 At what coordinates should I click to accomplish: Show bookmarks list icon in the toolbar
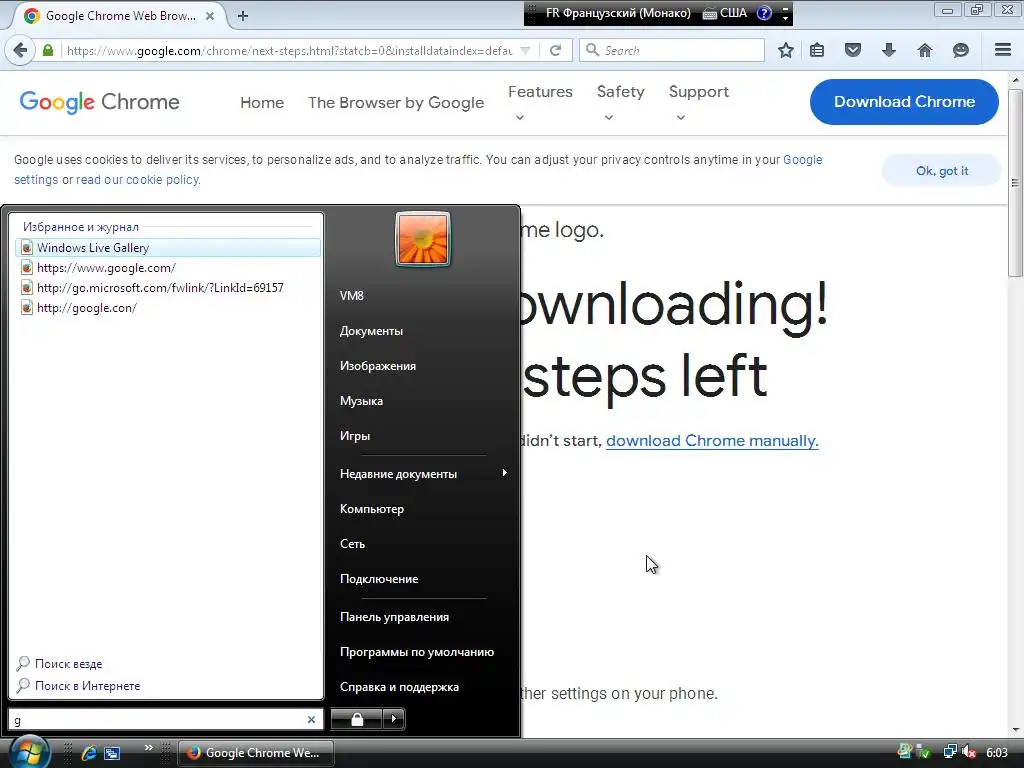coord(817,50)
